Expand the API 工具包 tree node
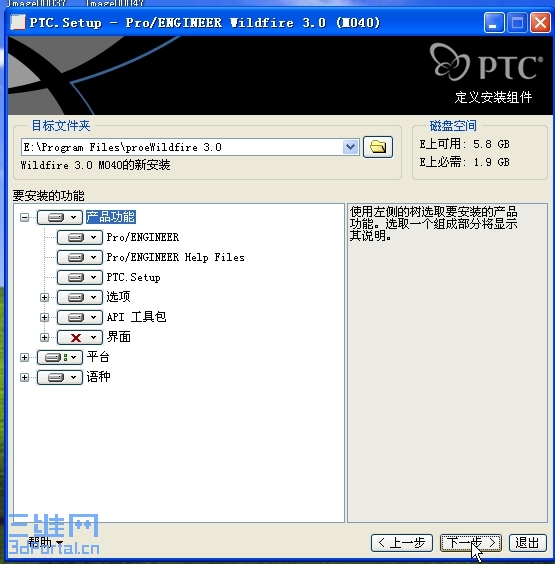555x564 pixels. (45, 317)
